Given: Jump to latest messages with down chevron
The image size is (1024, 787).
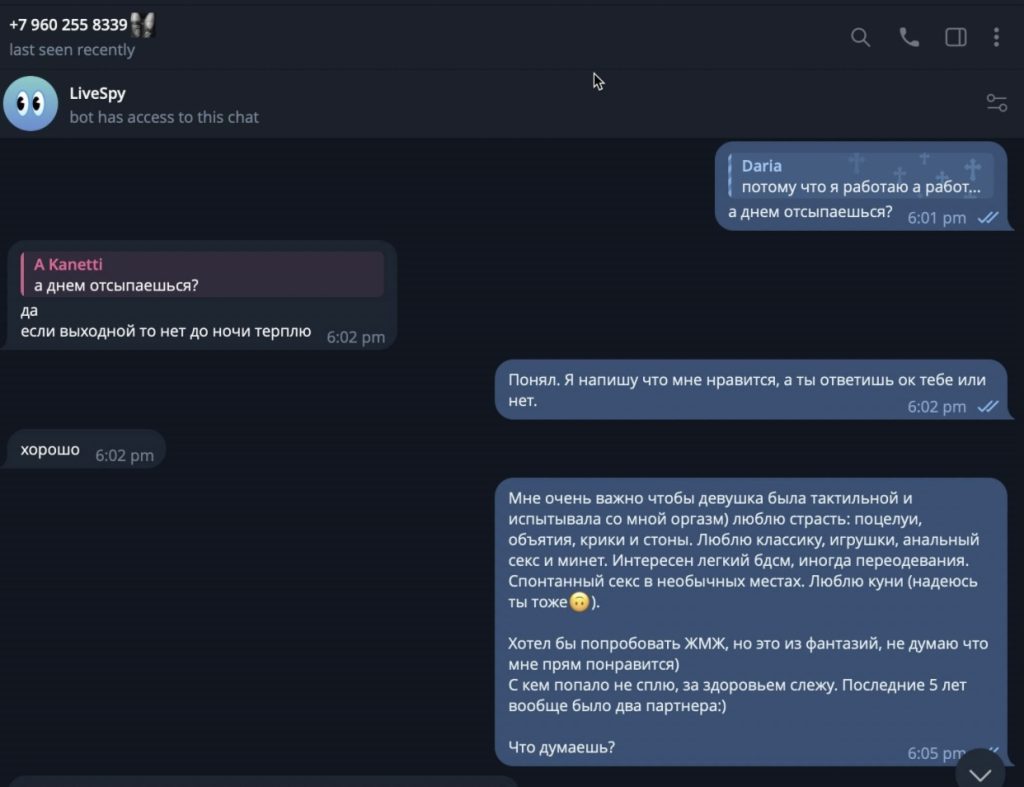Looking at the screenshot, I should 980,773.
